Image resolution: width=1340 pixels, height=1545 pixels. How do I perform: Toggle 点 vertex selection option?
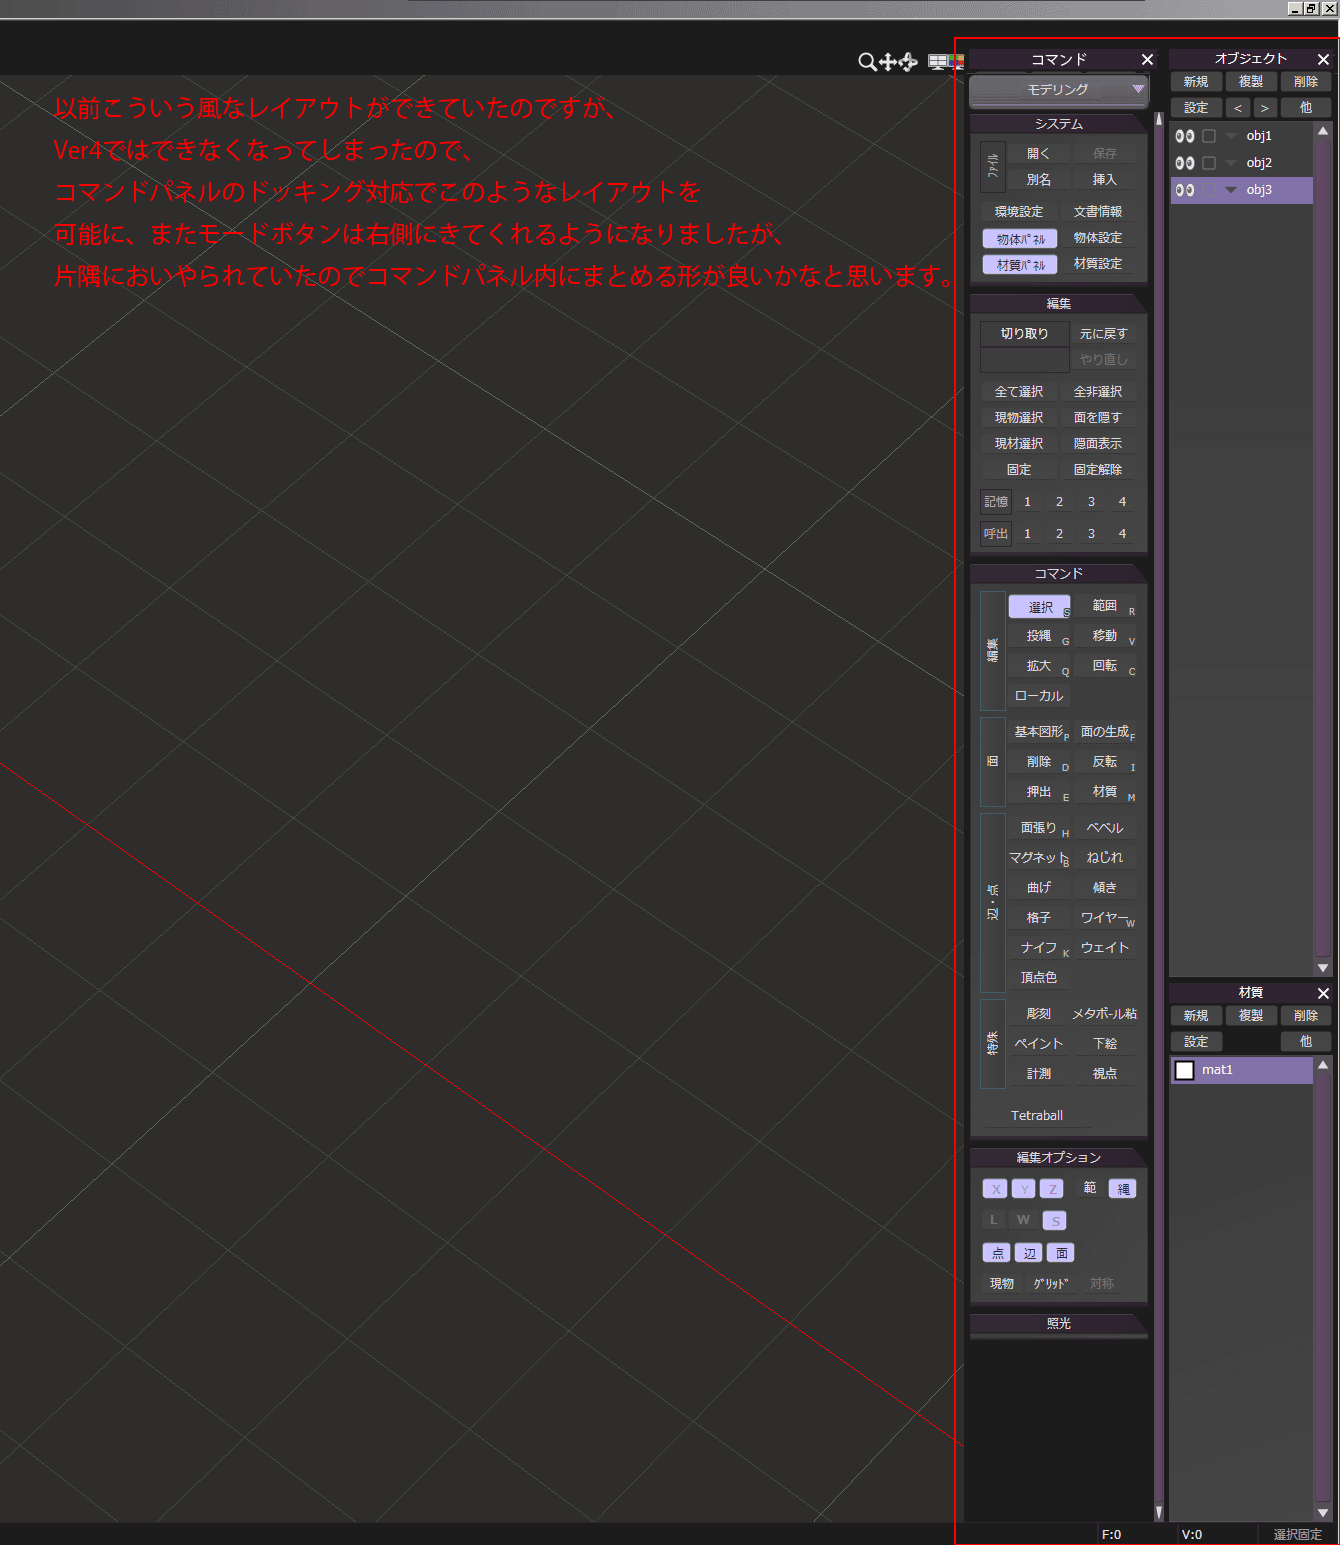tap(997, 1253)
